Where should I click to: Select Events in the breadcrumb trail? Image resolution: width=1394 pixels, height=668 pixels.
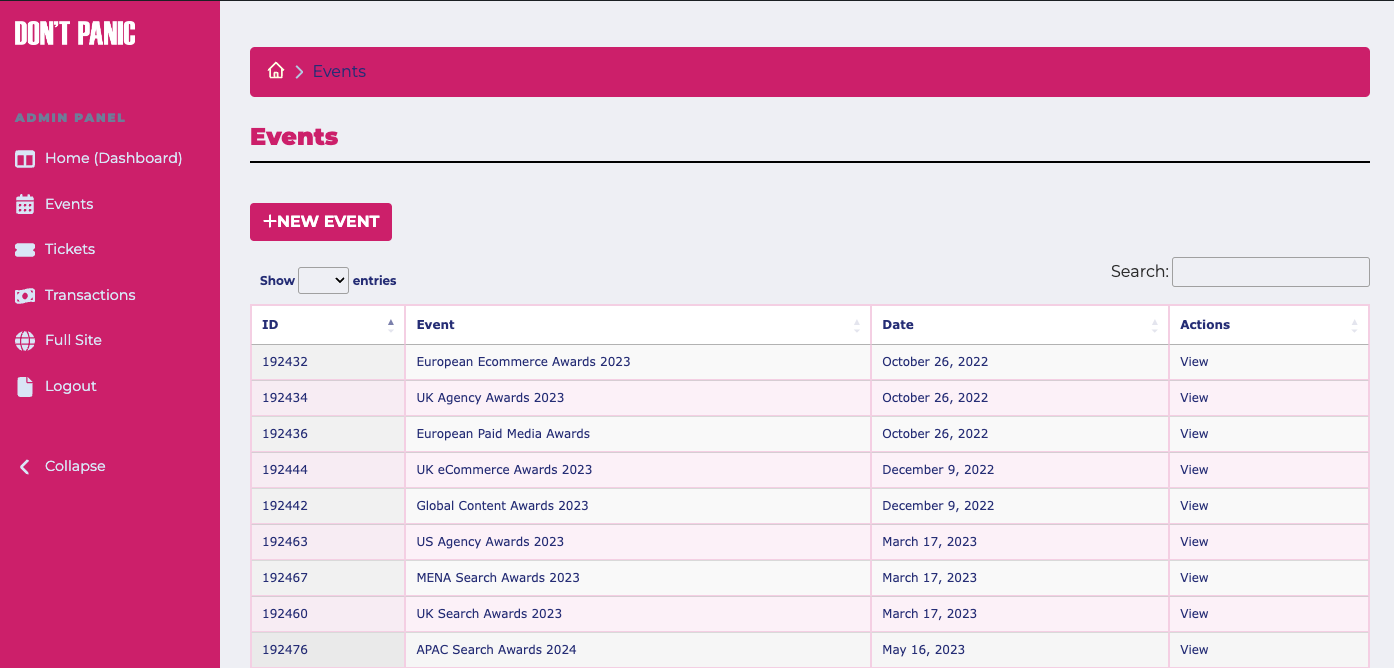coord(339,71)
